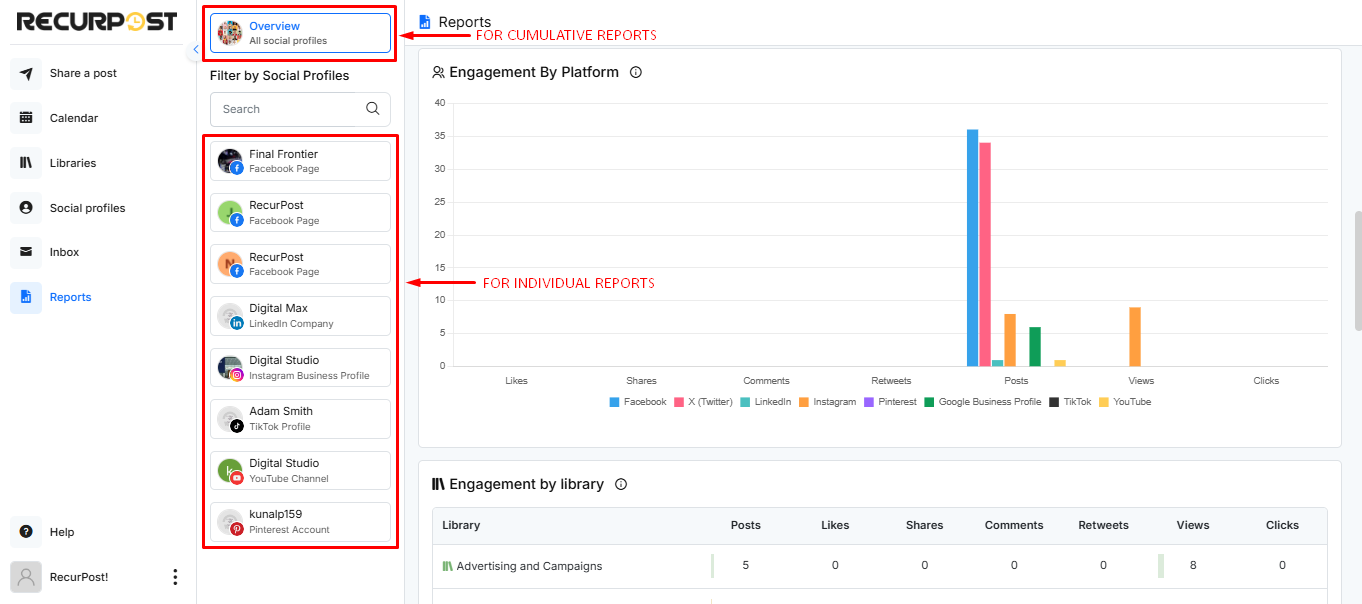Image resolution: width=1362 pixels, height=604 pixels.
Task: Click the Views value 8 for Advertising and Campaigns
Action: [x=1193, y=566]
